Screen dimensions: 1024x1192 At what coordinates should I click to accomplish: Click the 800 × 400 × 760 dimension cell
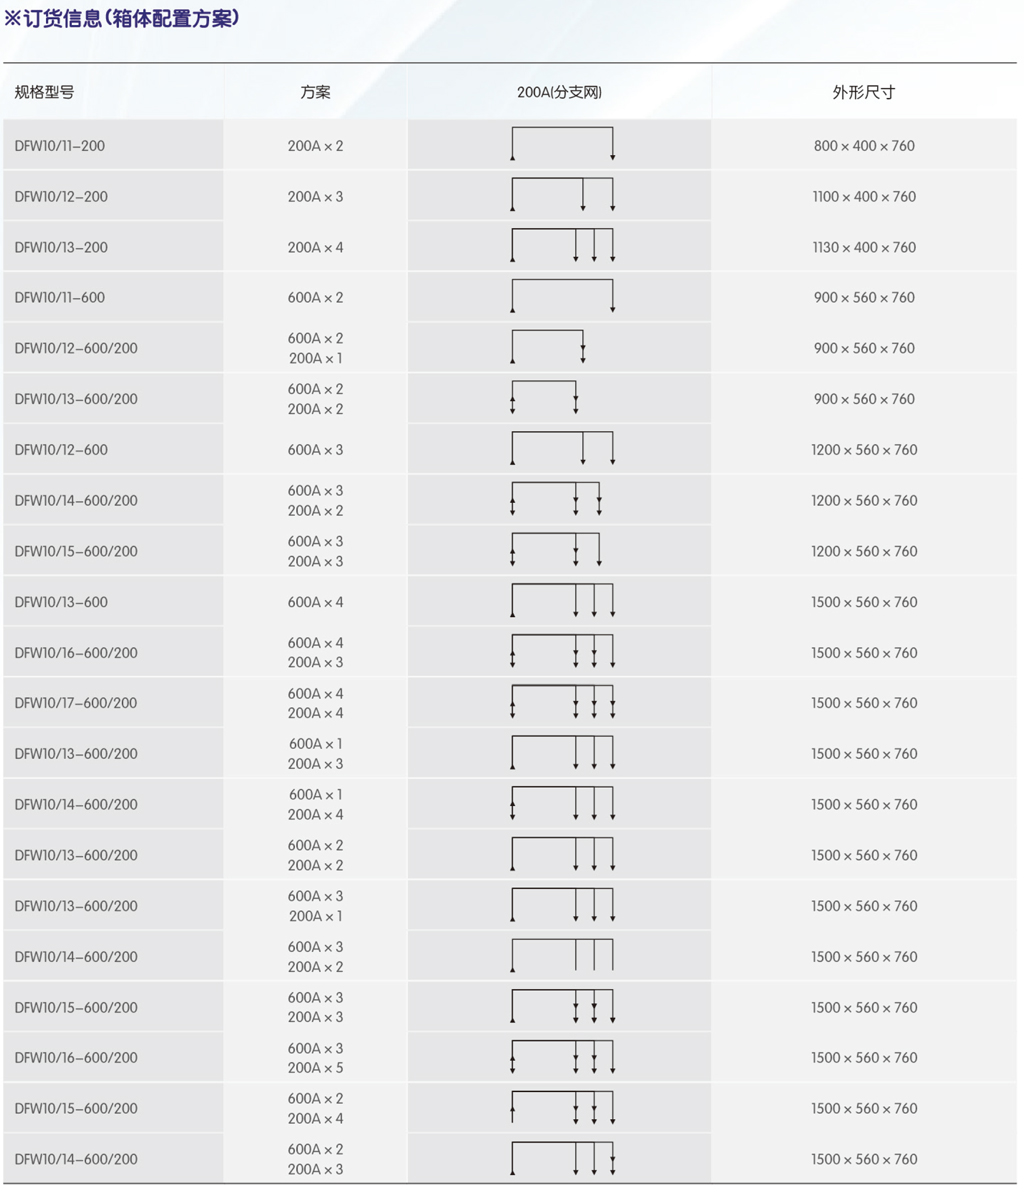tap(864, 146)
